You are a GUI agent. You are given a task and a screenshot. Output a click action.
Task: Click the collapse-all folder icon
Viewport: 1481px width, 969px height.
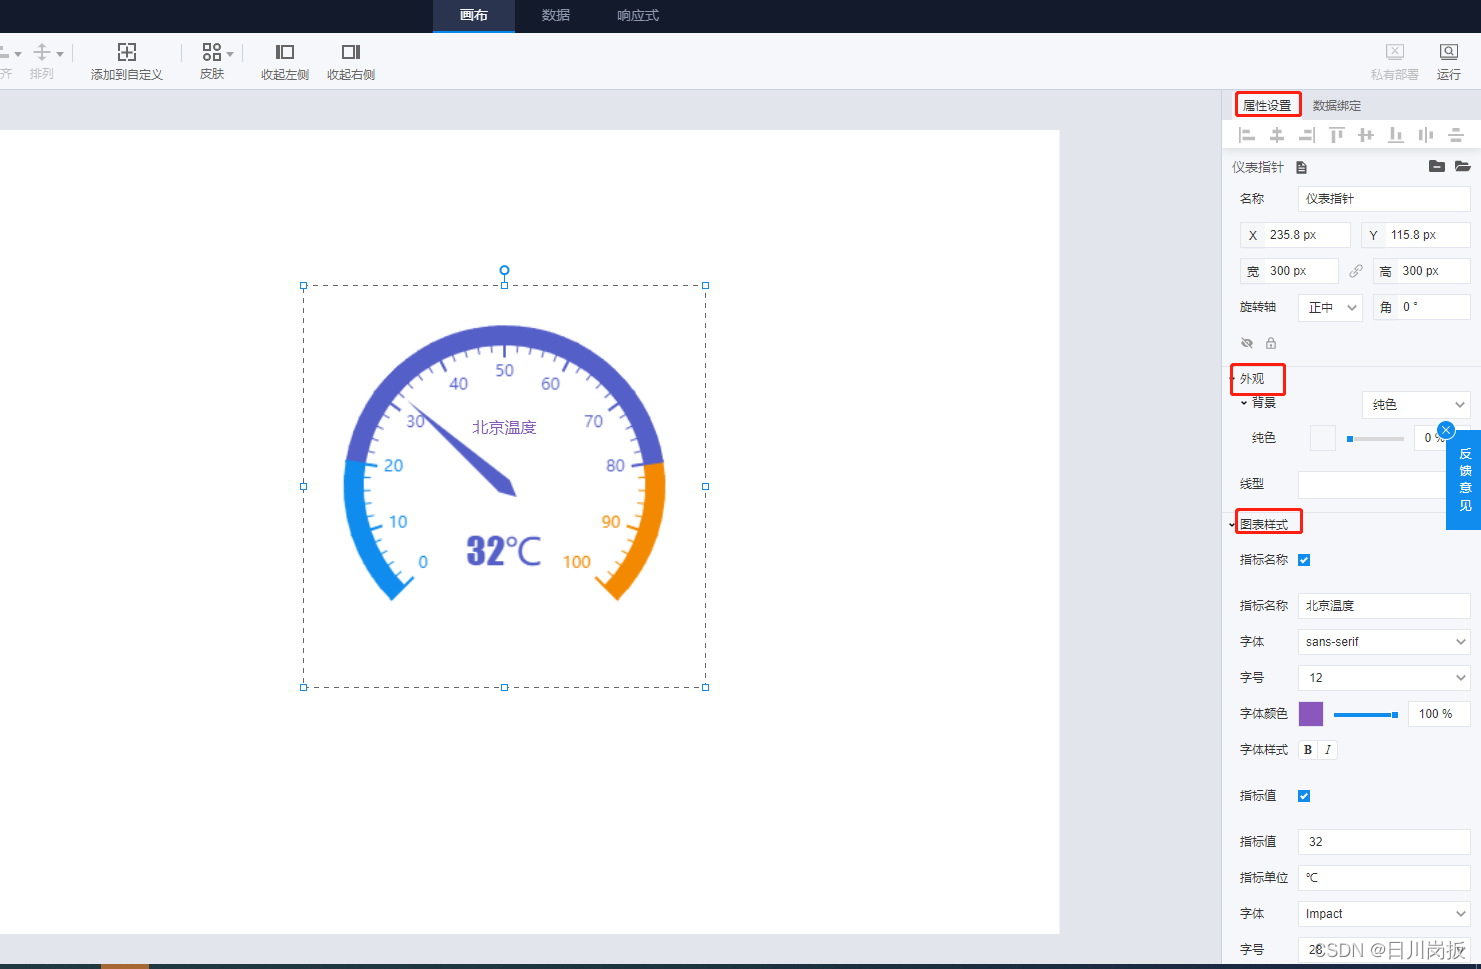[1437, 166]
